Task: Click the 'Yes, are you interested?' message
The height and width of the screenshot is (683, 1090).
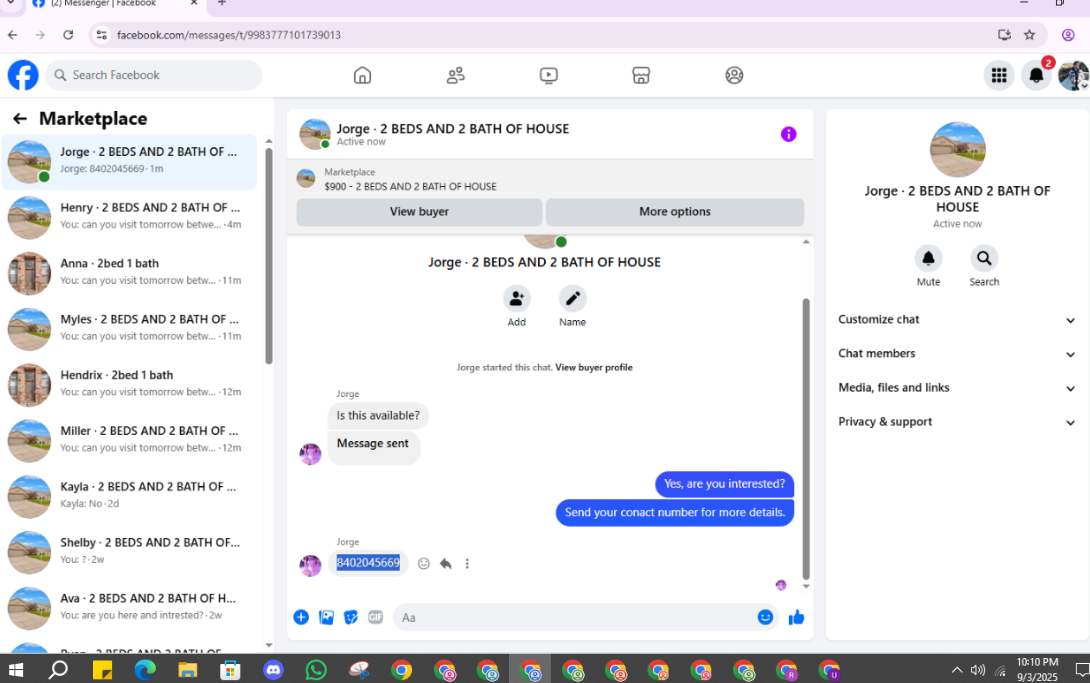Action: (x=724, y=484)
